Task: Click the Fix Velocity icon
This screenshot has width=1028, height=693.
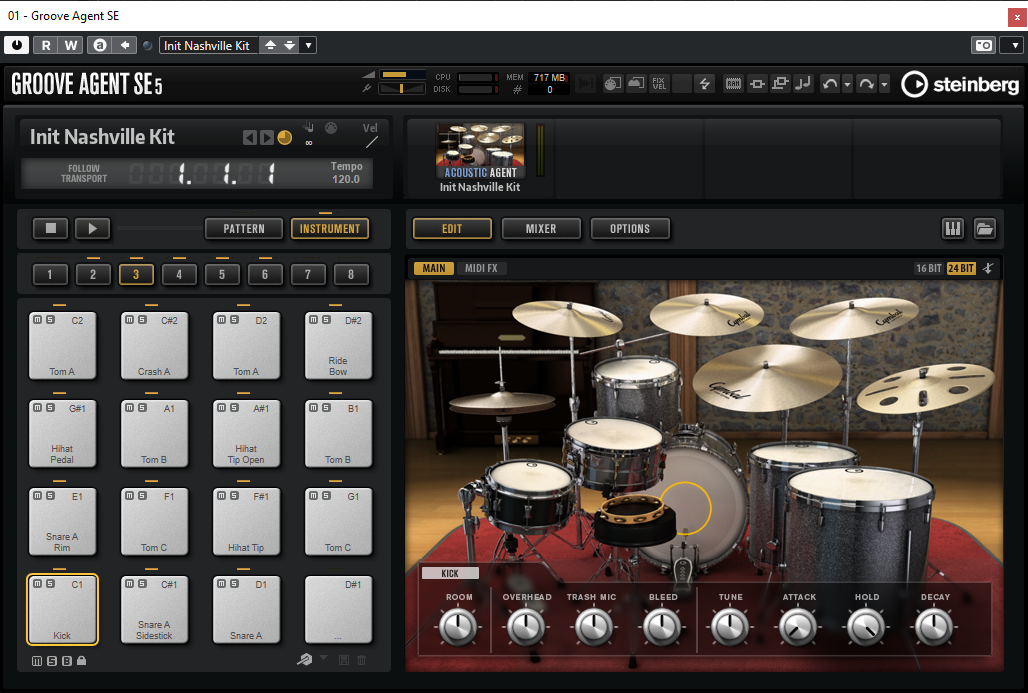Action: [659, 83]
